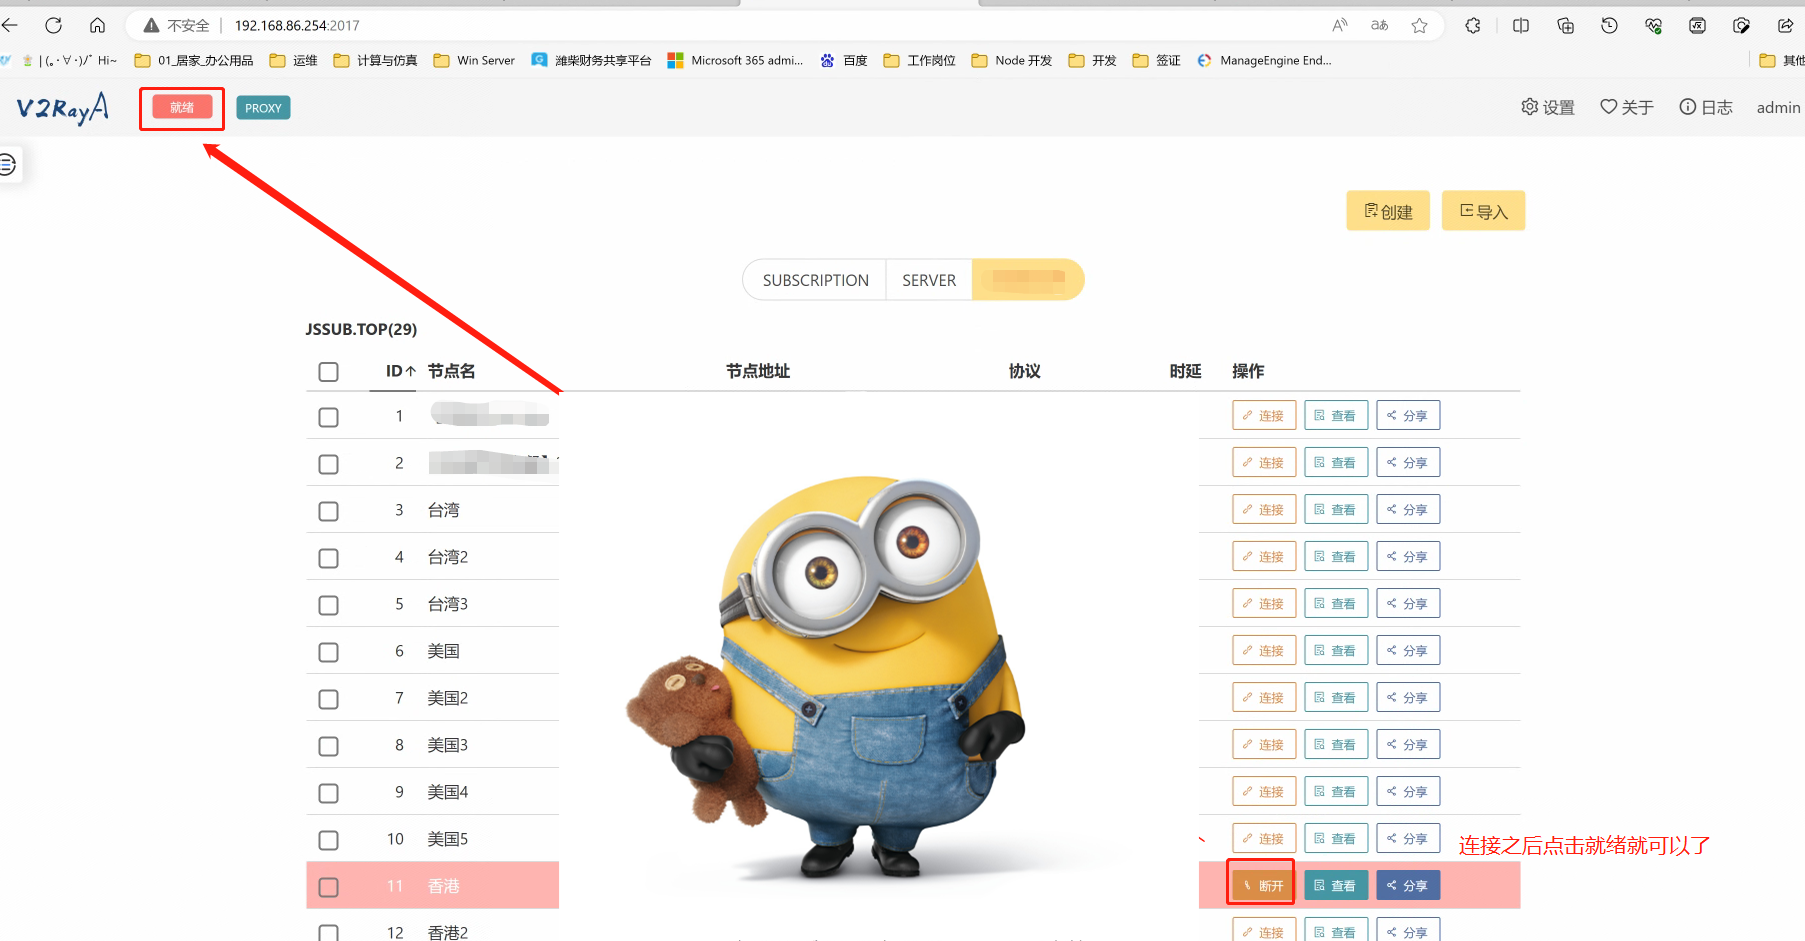Open the read aloud icon in address bar

(x=1340, y=25)
